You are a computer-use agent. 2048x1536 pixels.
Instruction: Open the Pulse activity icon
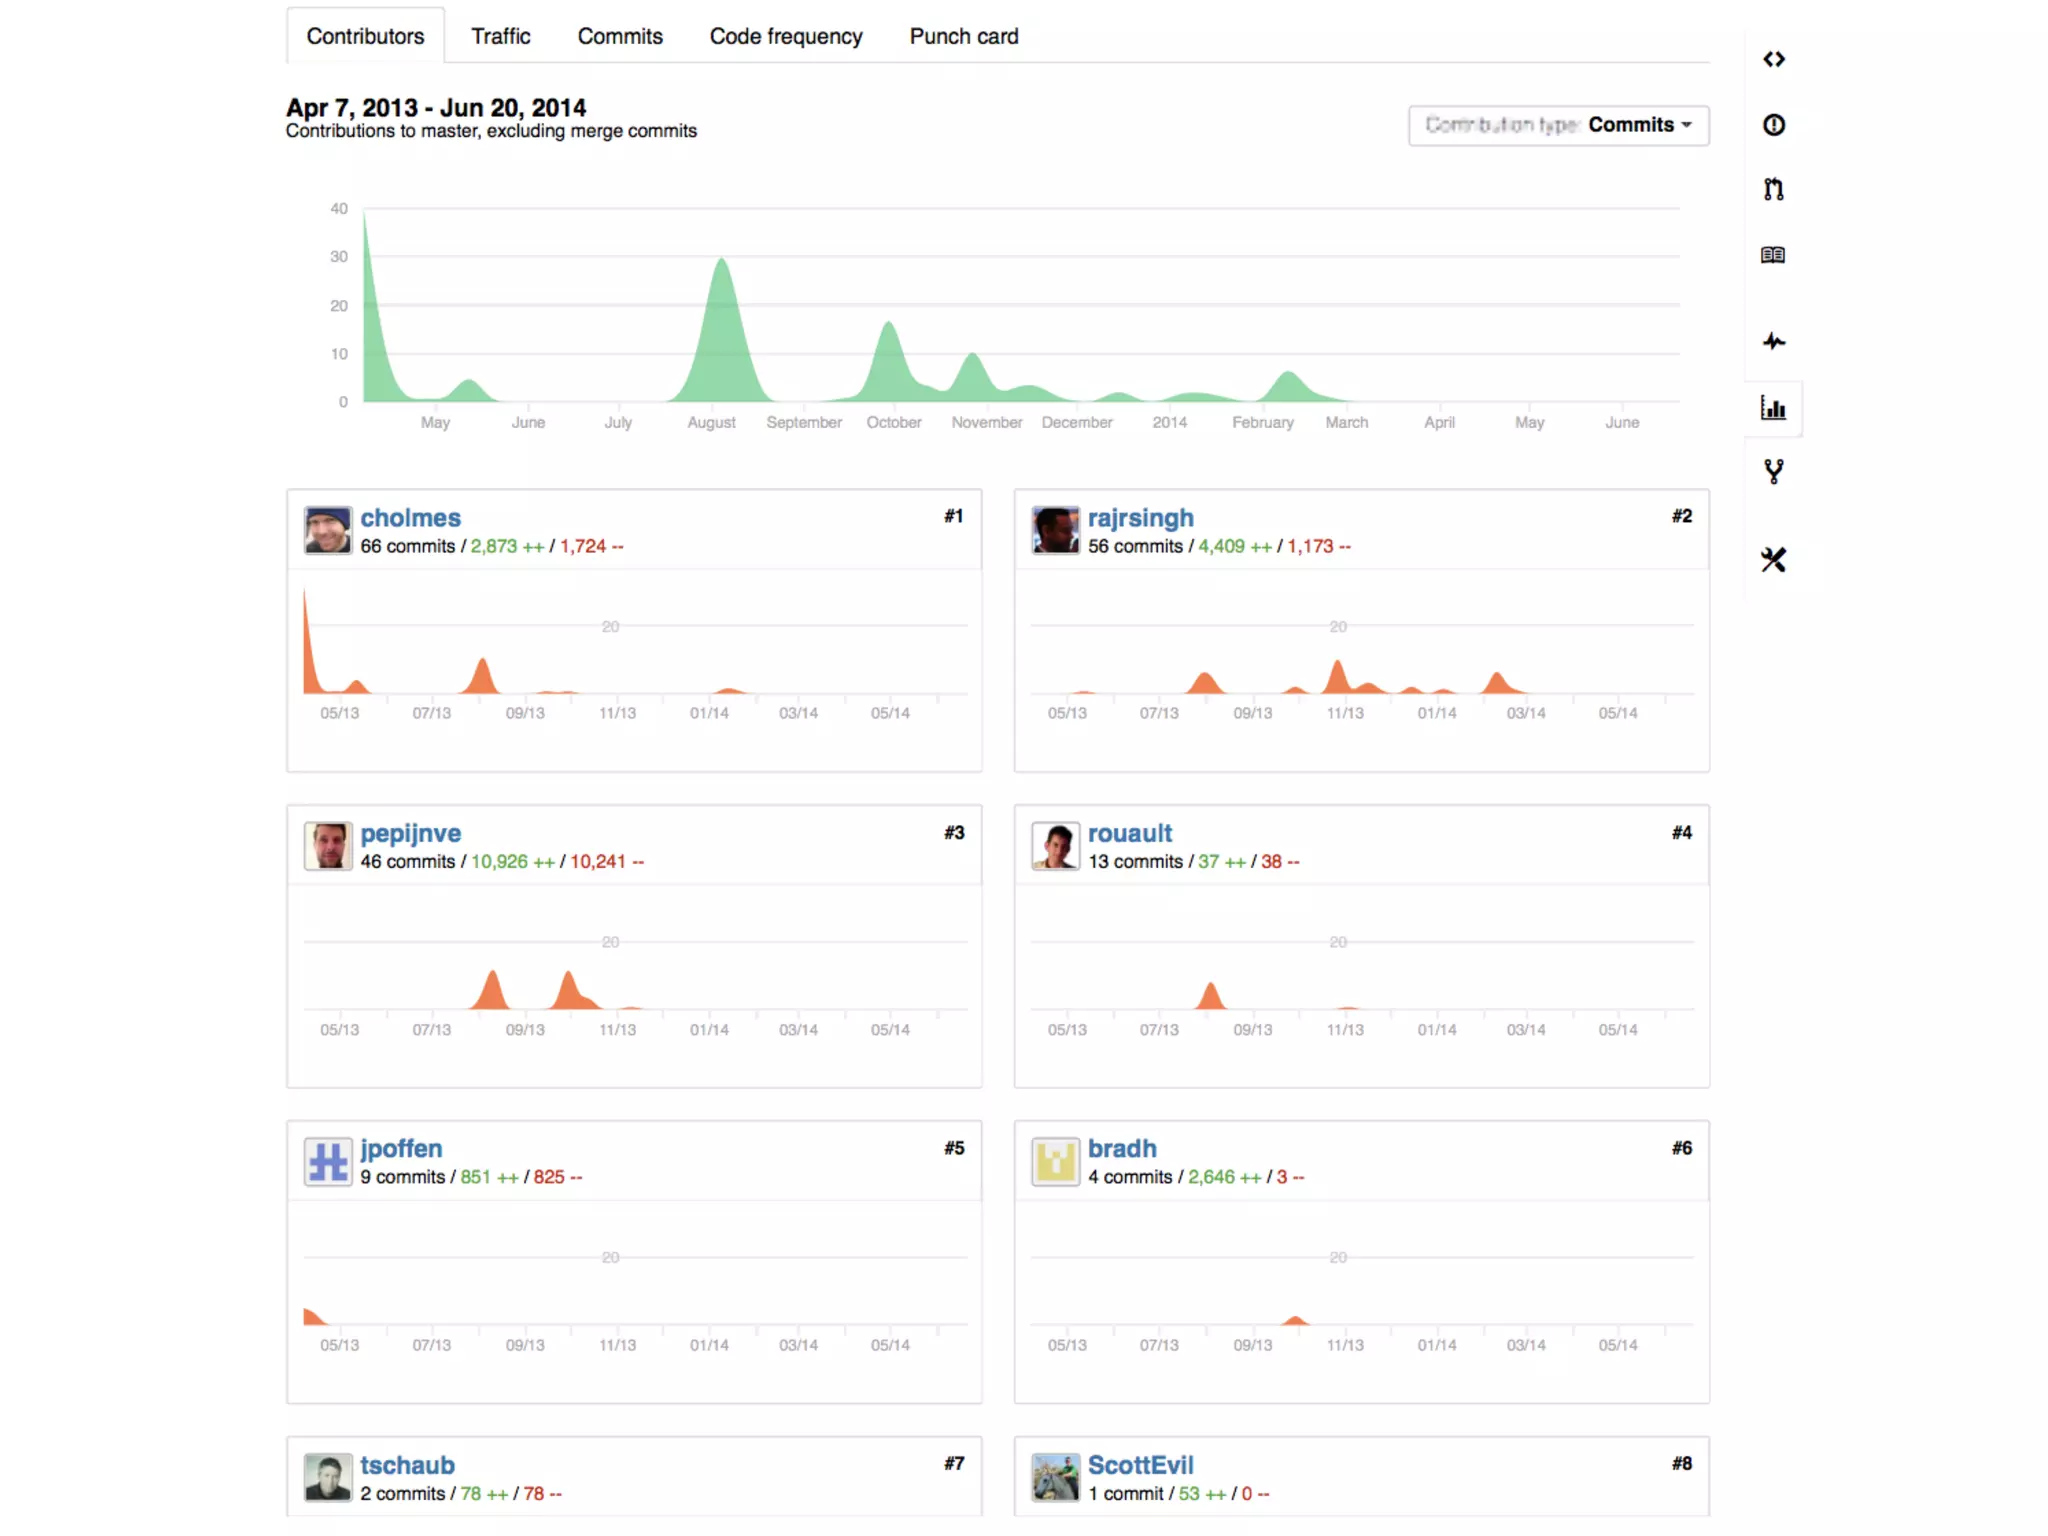point(1773,342)
